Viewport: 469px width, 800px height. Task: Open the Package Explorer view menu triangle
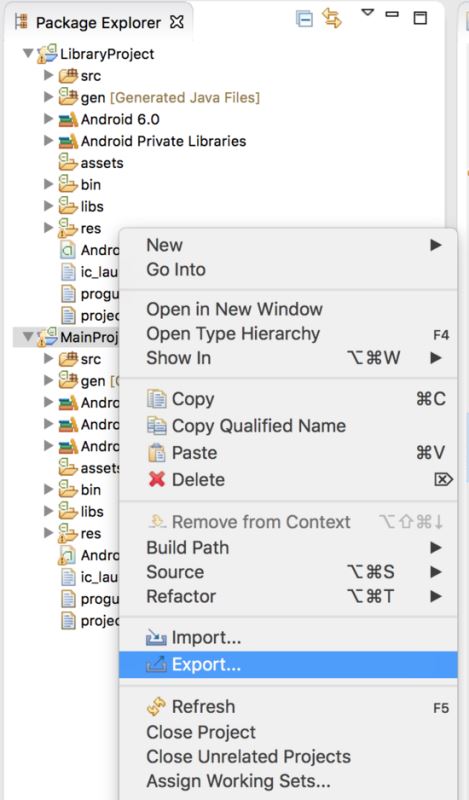(367, 12)
